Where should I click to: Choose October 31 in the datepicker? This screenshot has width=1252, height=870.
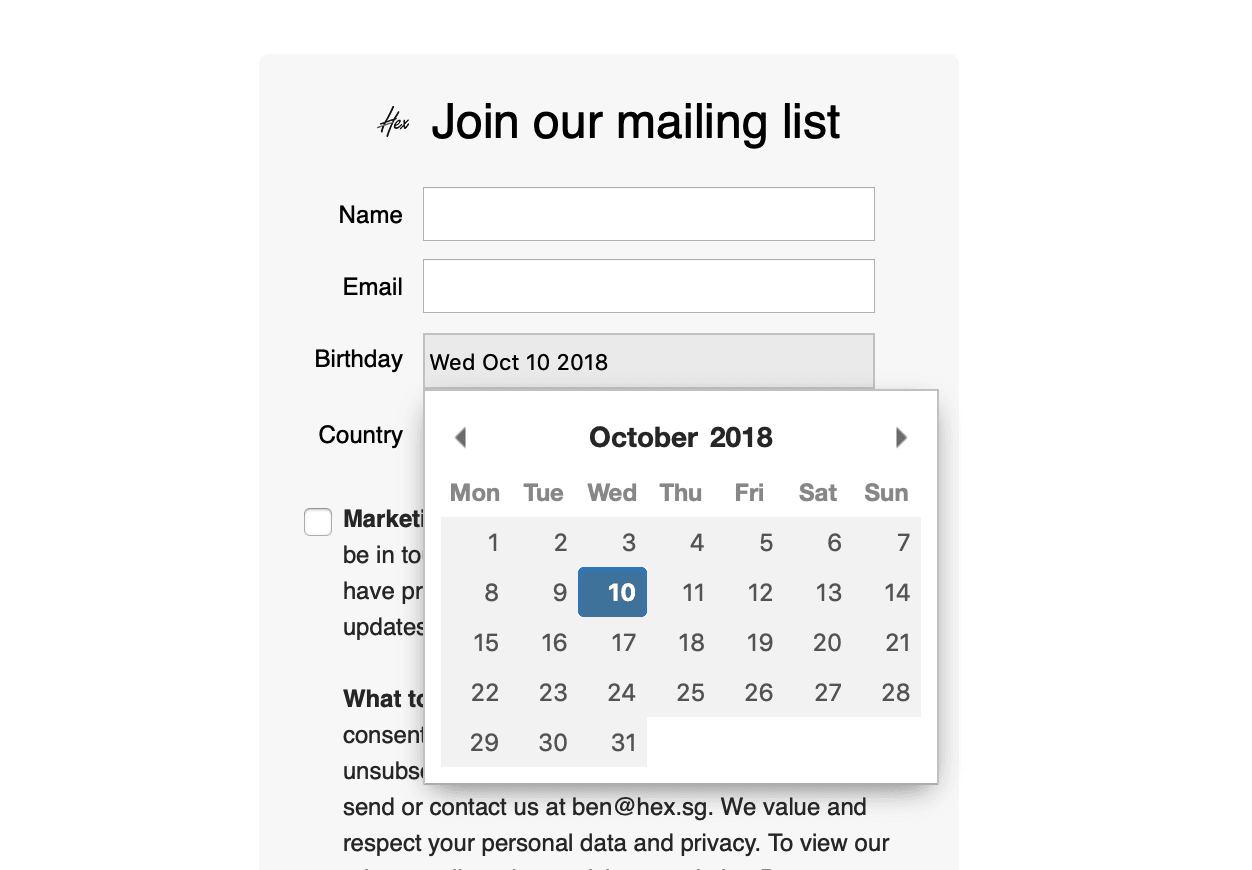click(x=612, y=742)
